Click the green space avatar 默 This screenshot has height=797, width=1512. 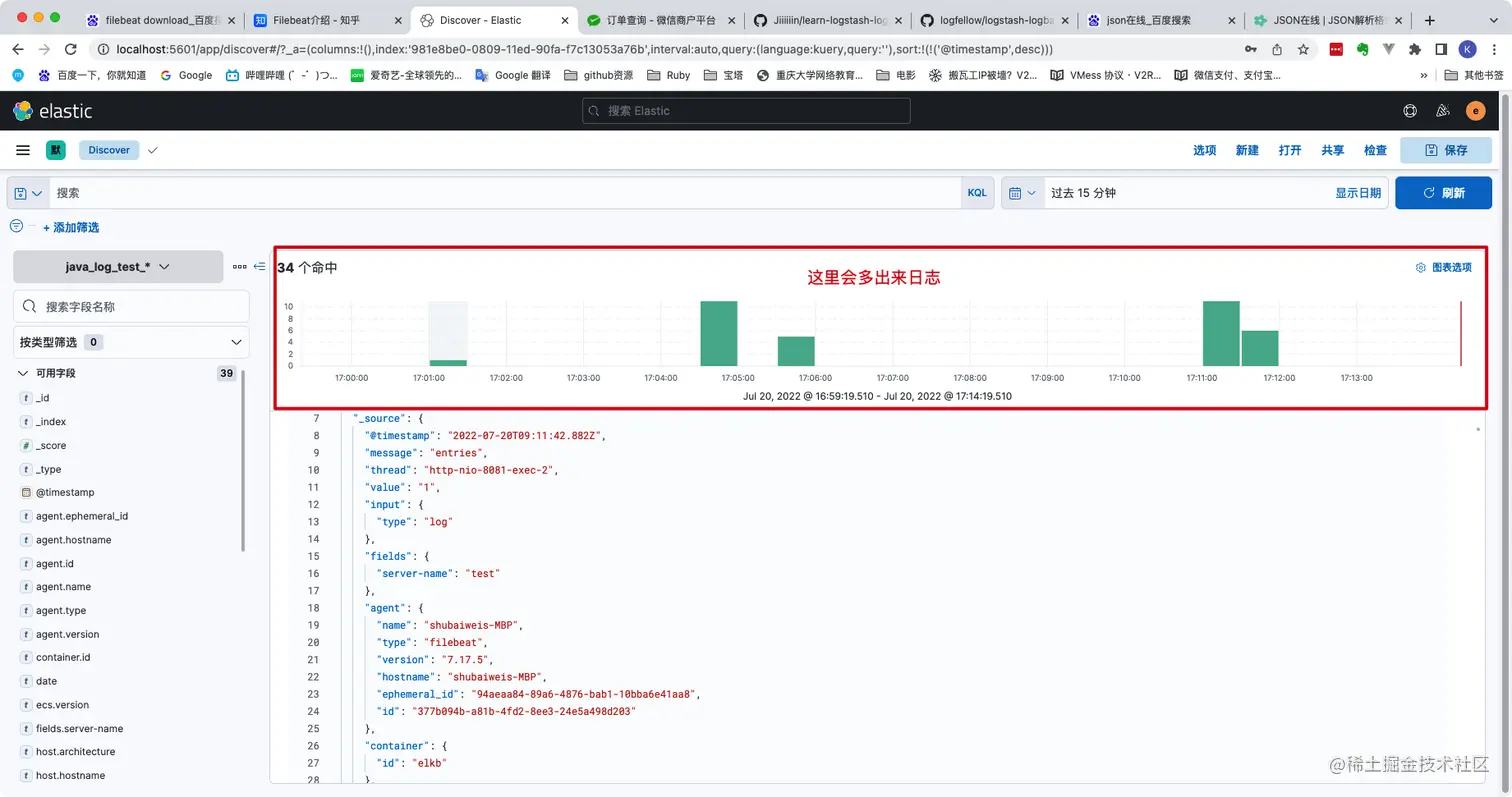click(55, 150)
